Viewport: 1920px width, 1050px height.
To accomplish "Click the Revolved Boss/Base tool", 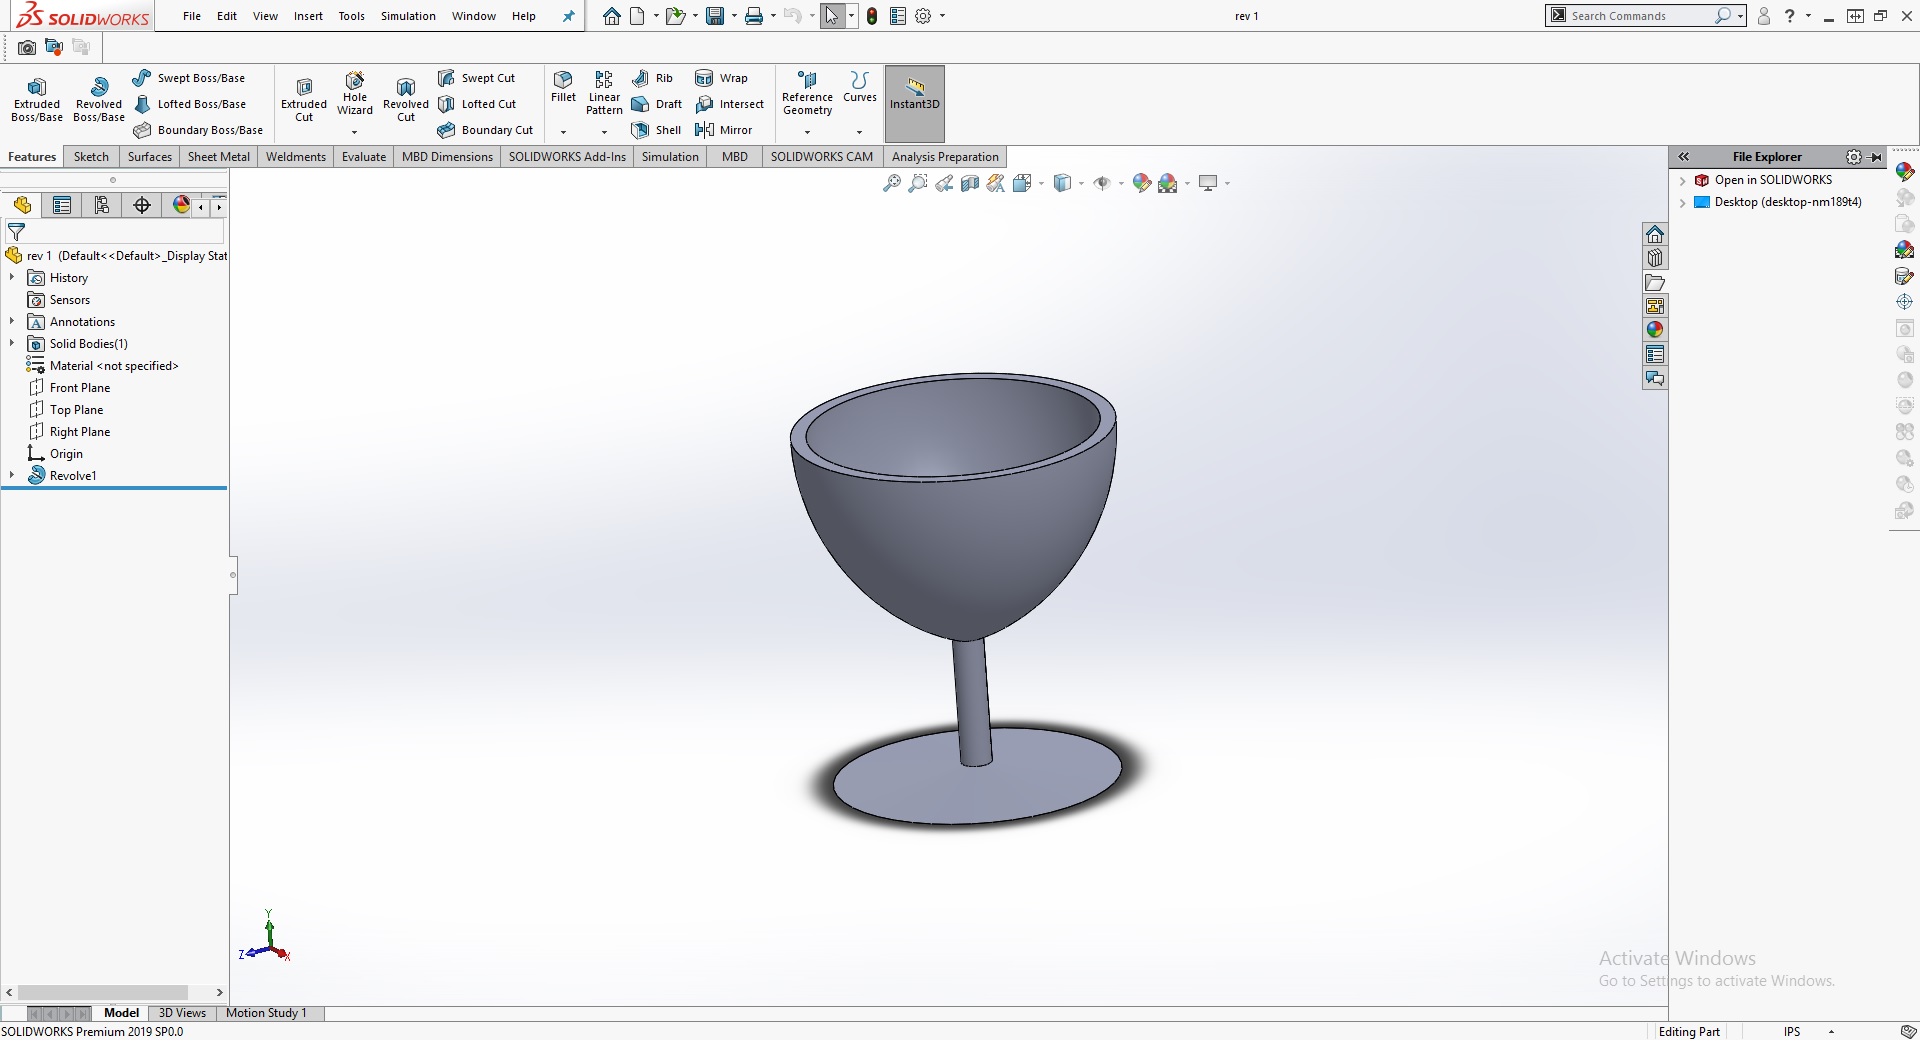I will [x=98, y=99].
